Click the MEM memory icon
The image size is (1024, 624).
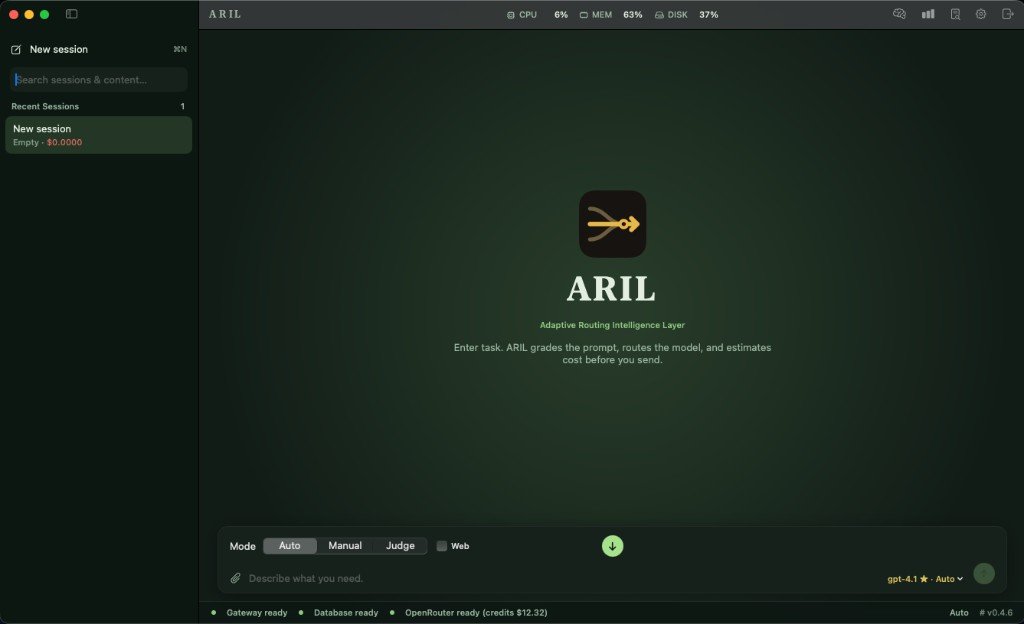coord(584,15)
